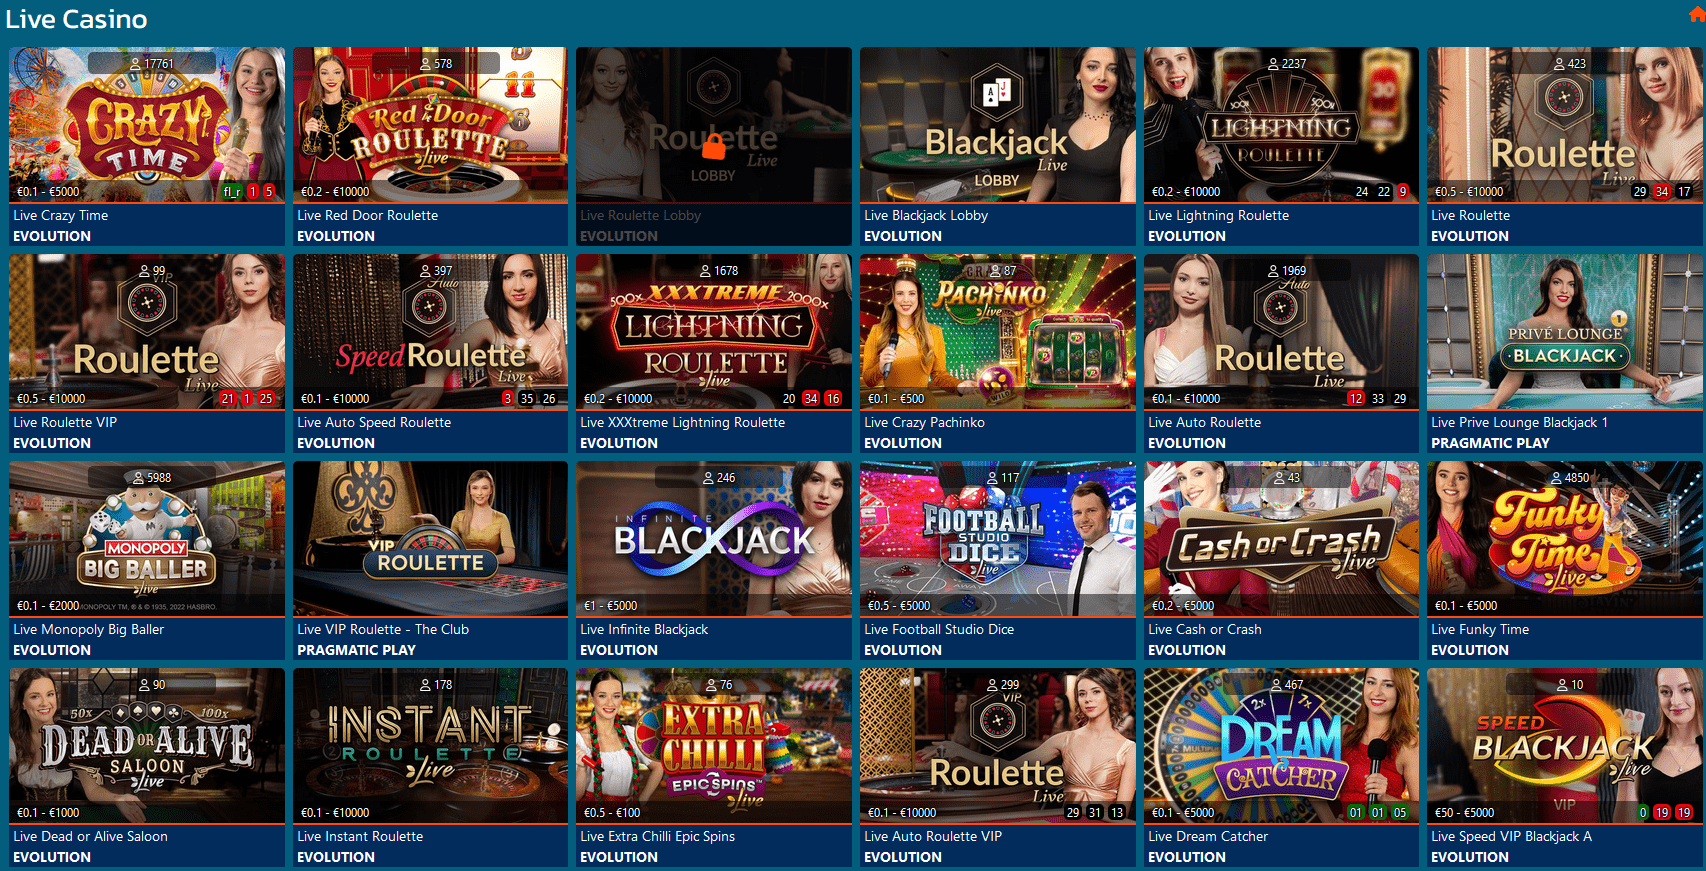Click the player count icon on Lightning Roulette
Image resolution: width=1706 pixels, height=871 pixels.
point(1273,63)
